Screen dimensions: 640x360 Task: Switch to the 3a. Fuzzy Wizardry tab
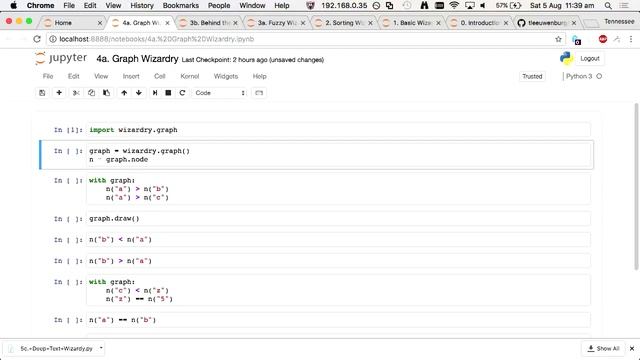276,23
